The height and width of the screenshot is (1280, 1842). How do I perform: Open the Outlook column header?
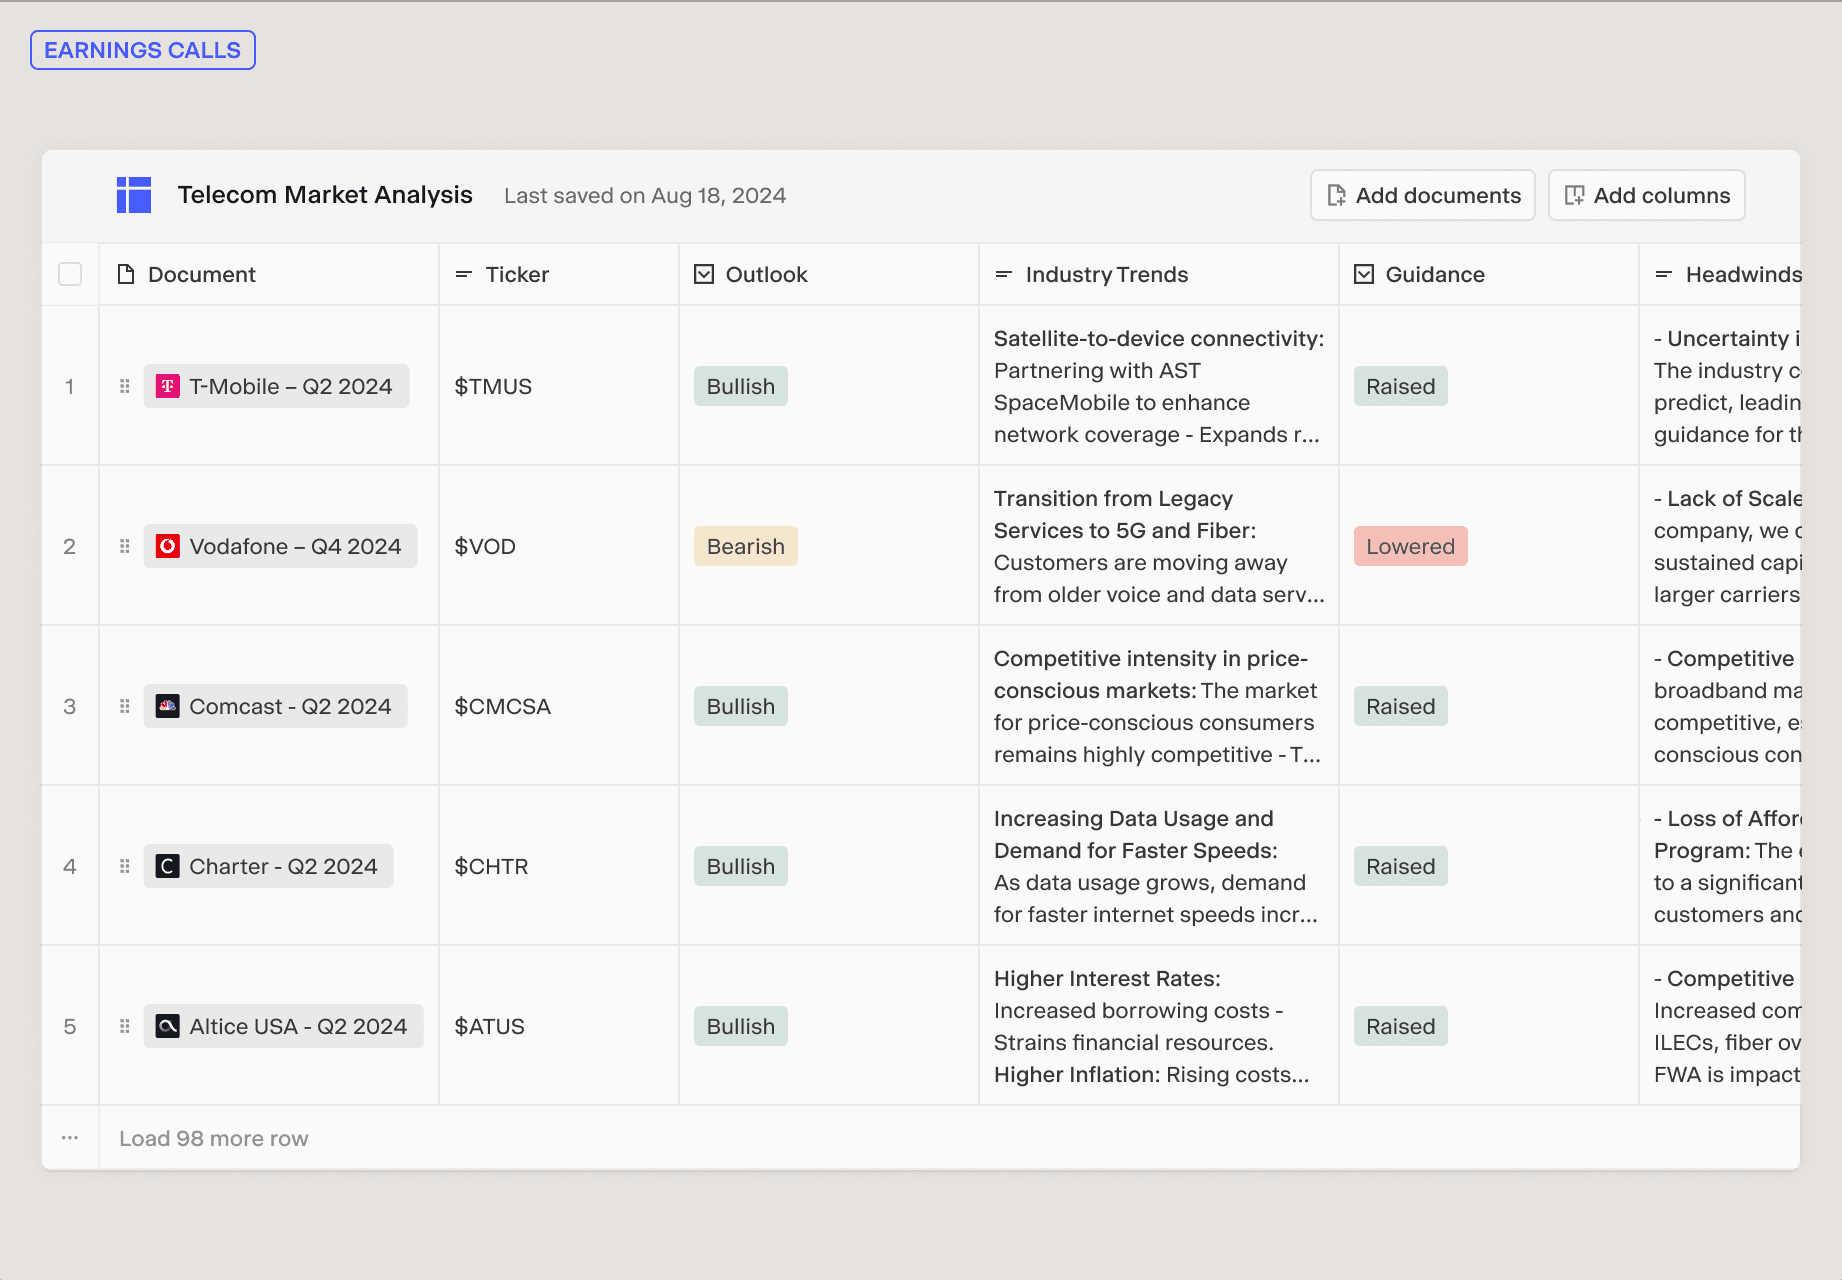(x=829, y=274)
